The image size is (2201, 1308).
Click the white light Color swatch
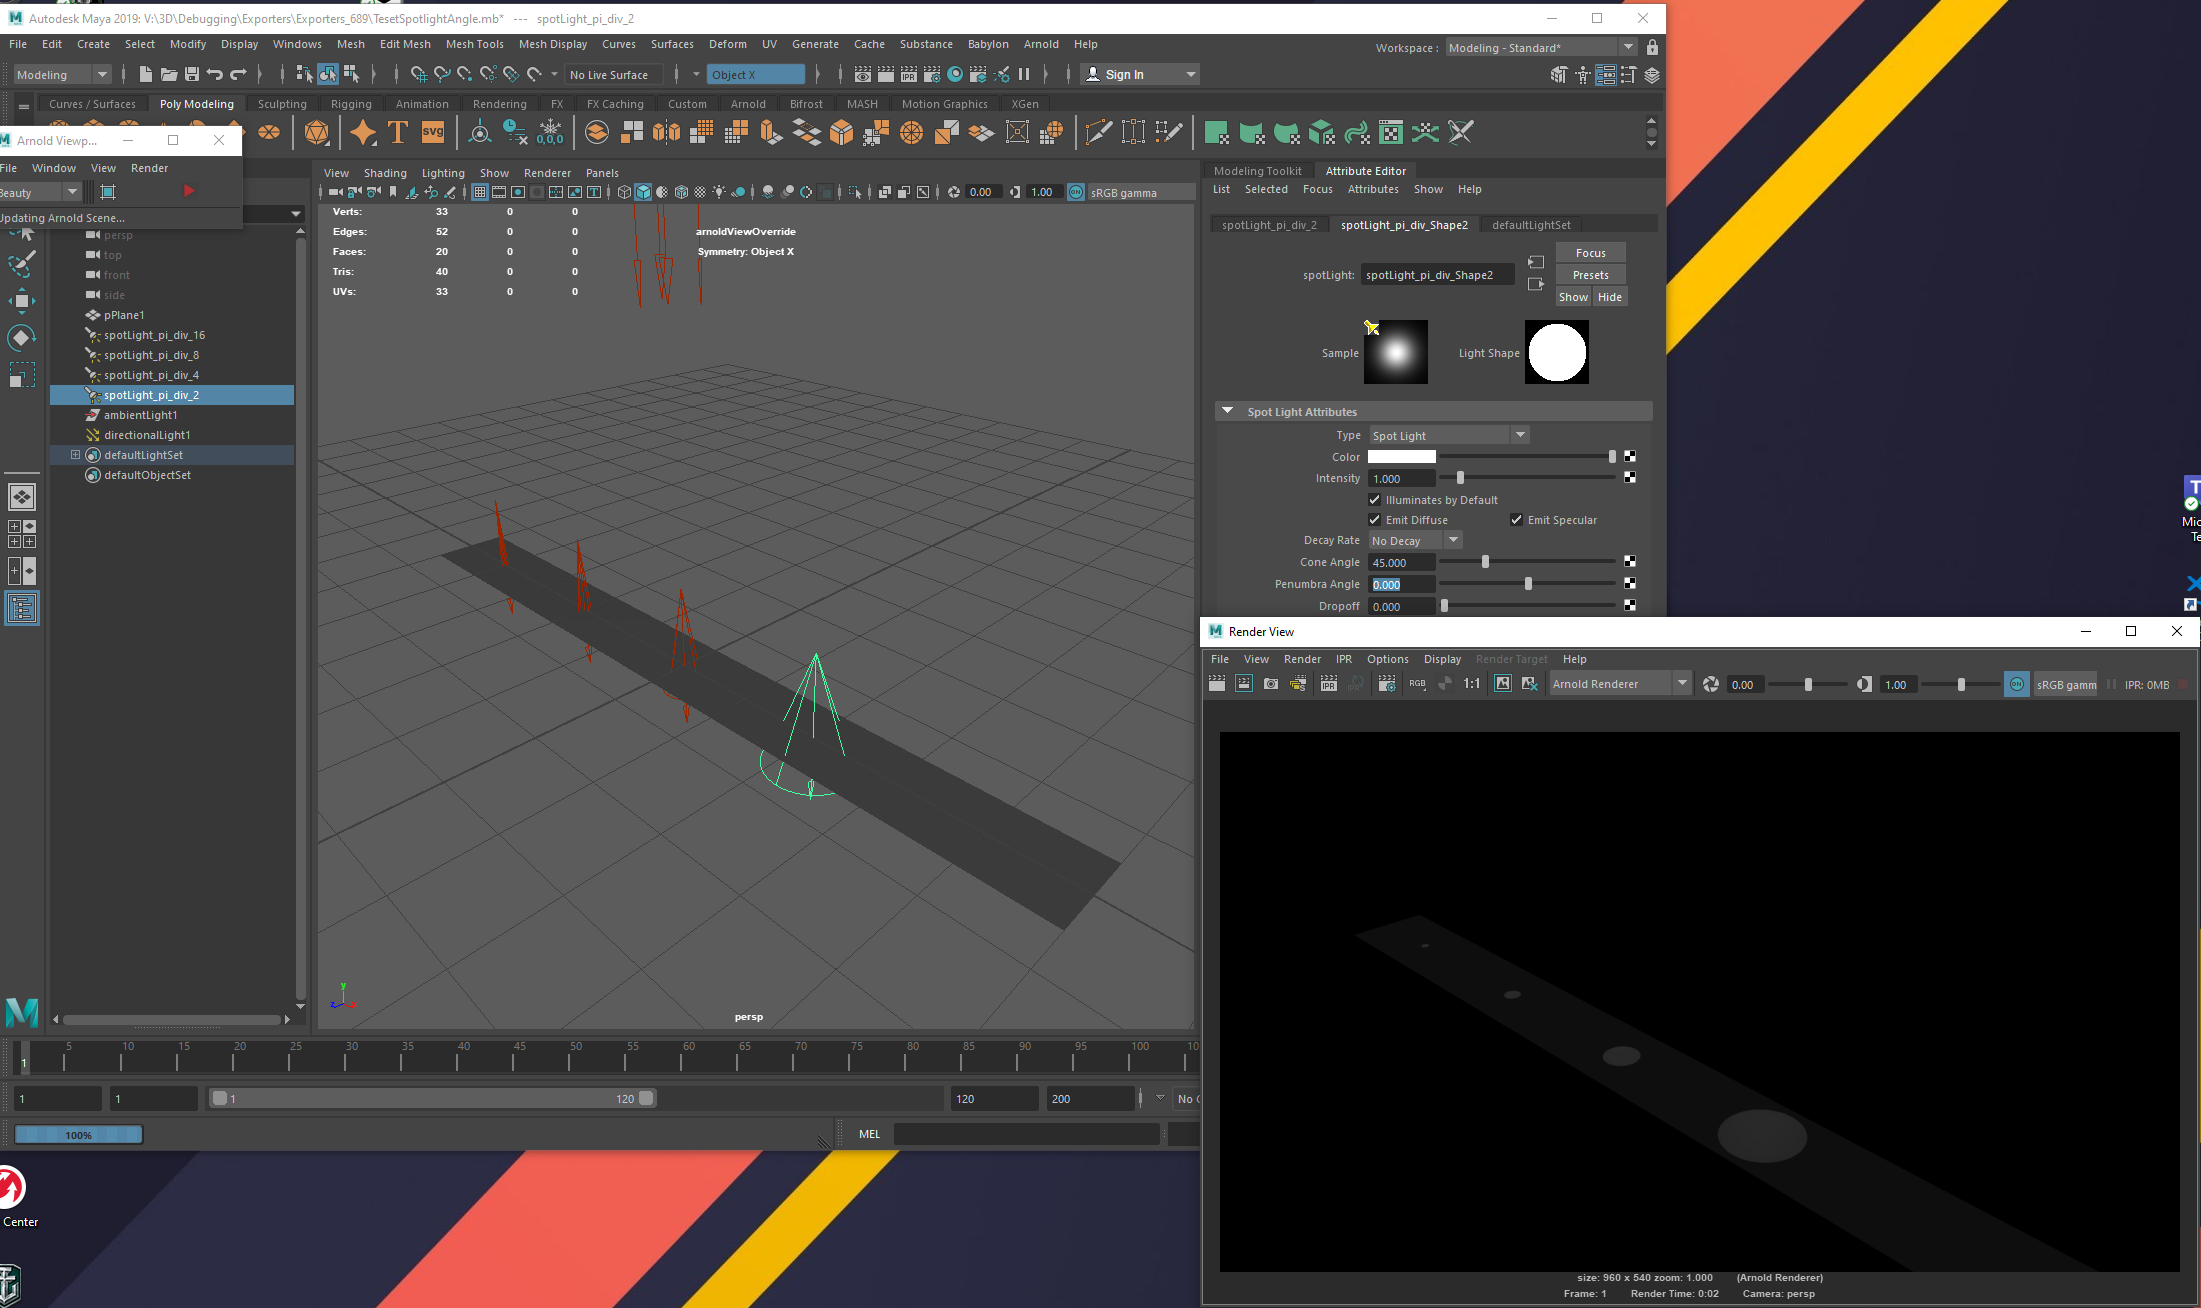[1401, 457]
